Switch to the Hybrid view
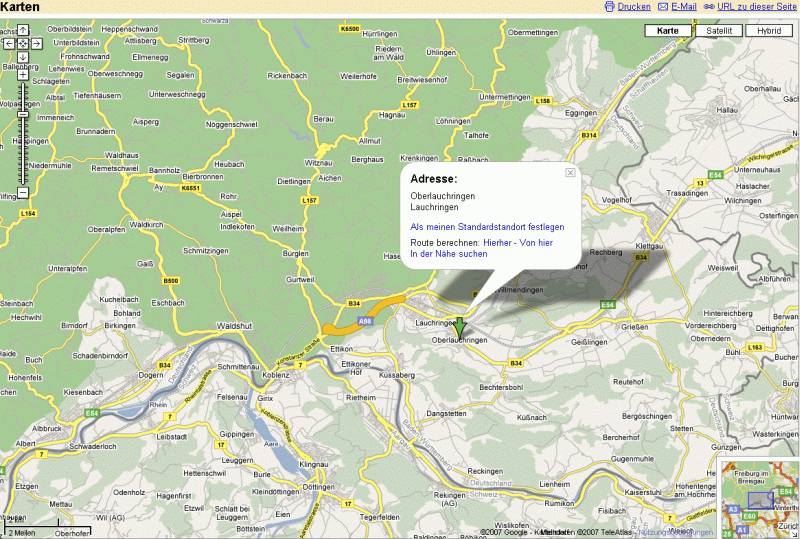The width and height of the screenshot is (800, 539). click(x=769, y=31)
